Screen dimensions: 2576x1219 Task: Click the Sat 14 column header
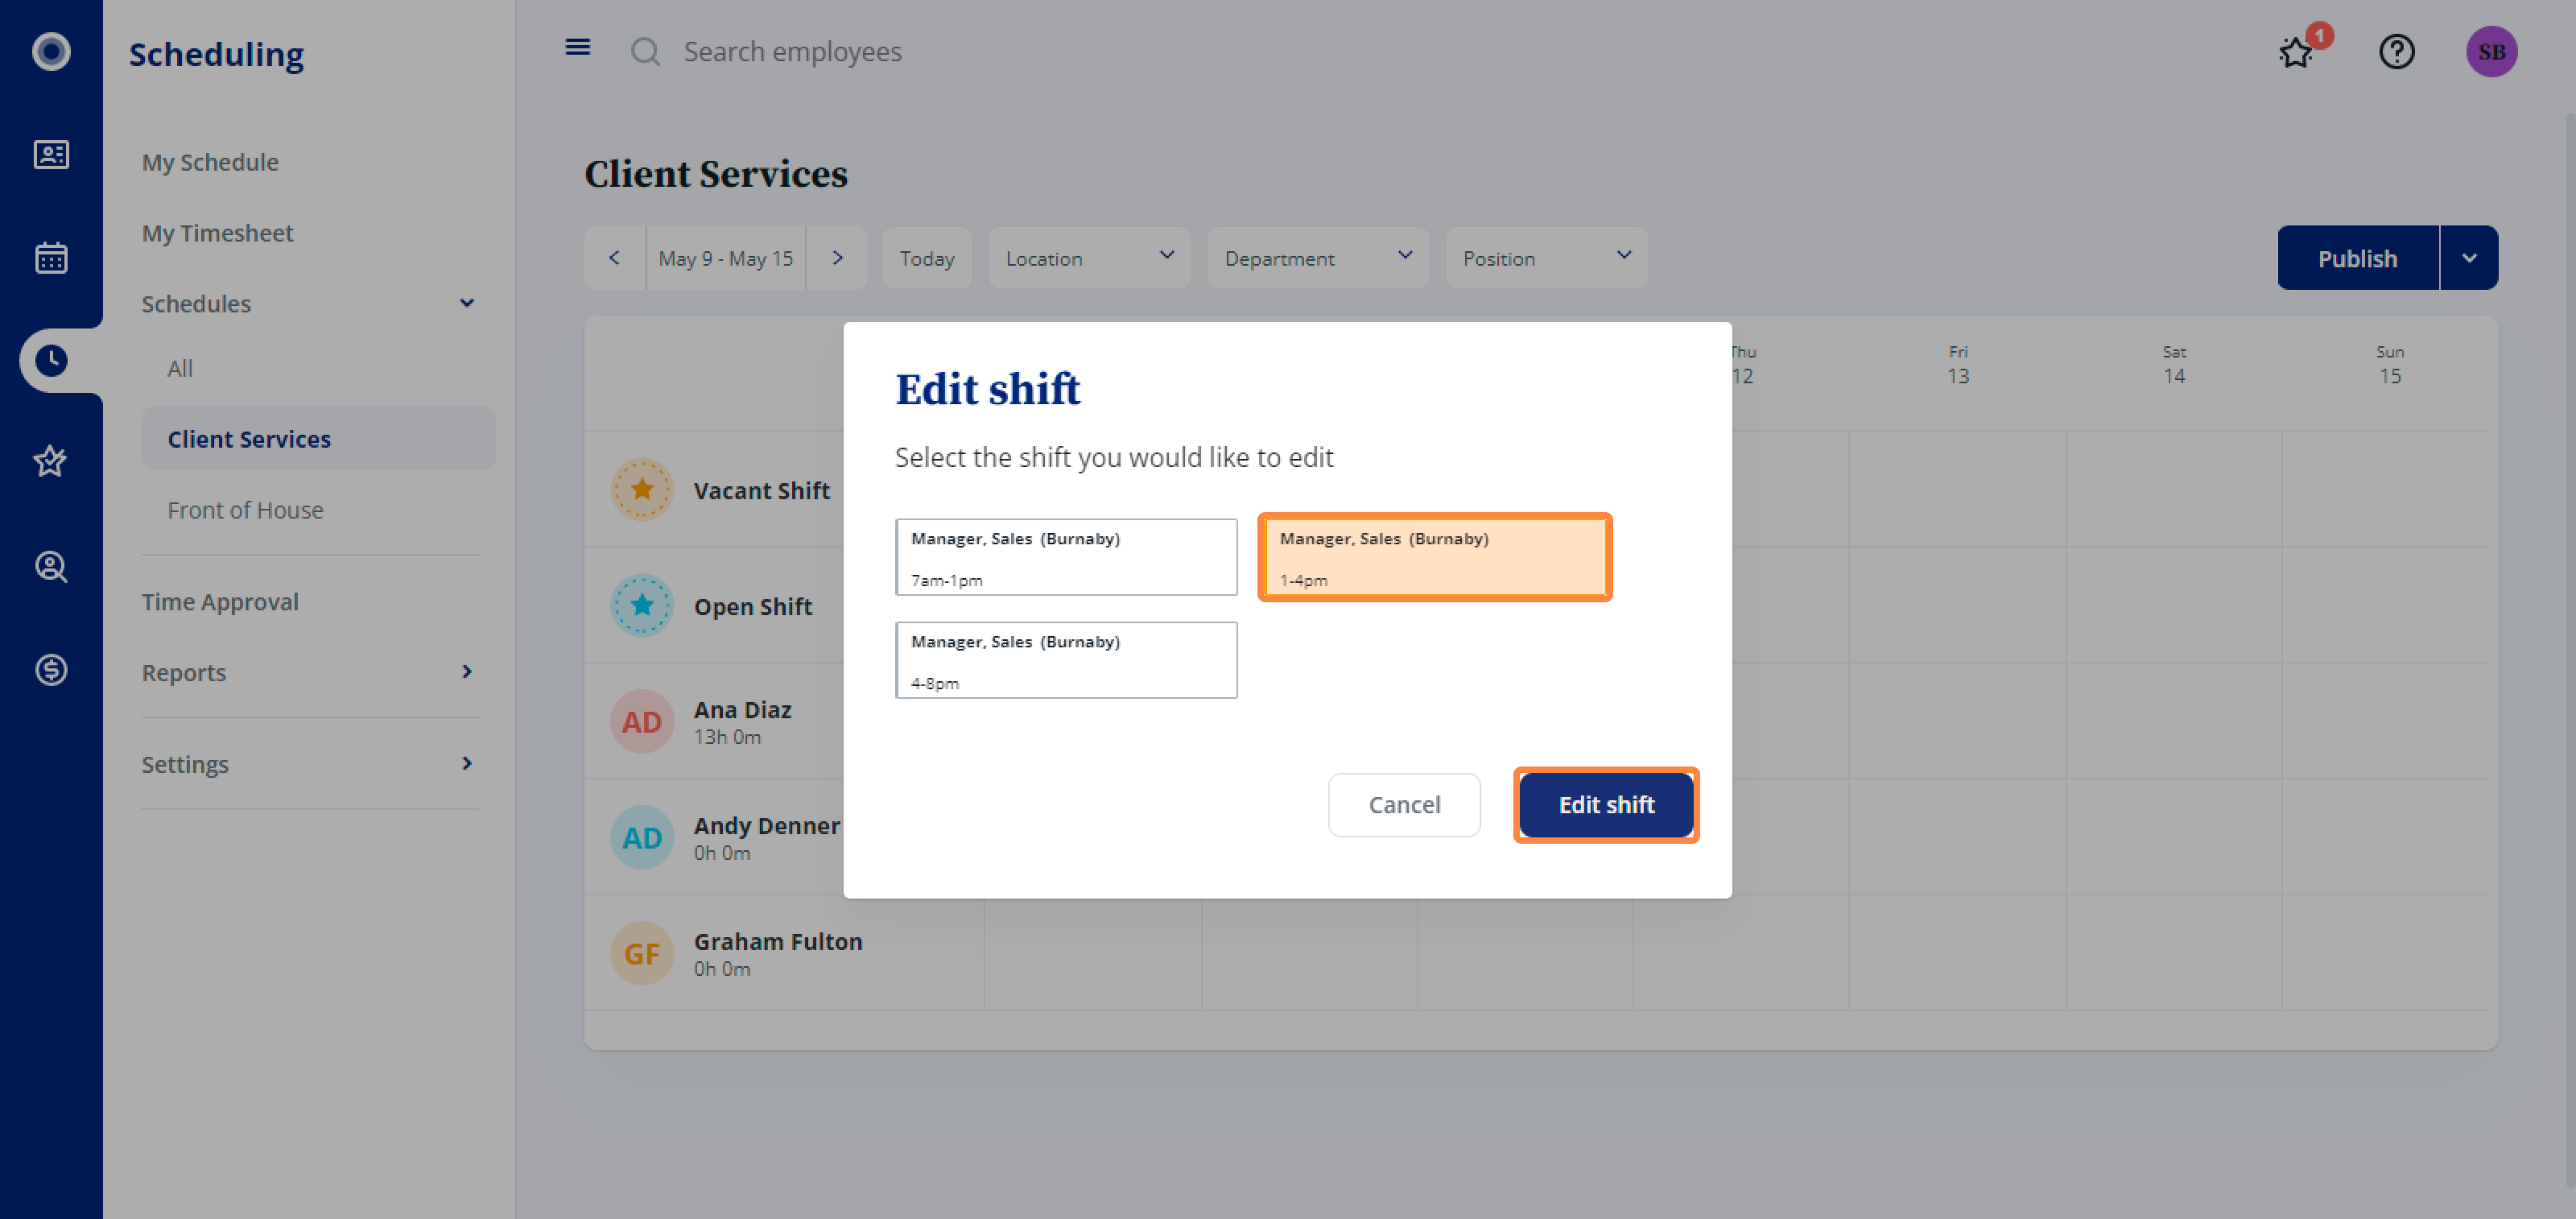(2174, 365)
